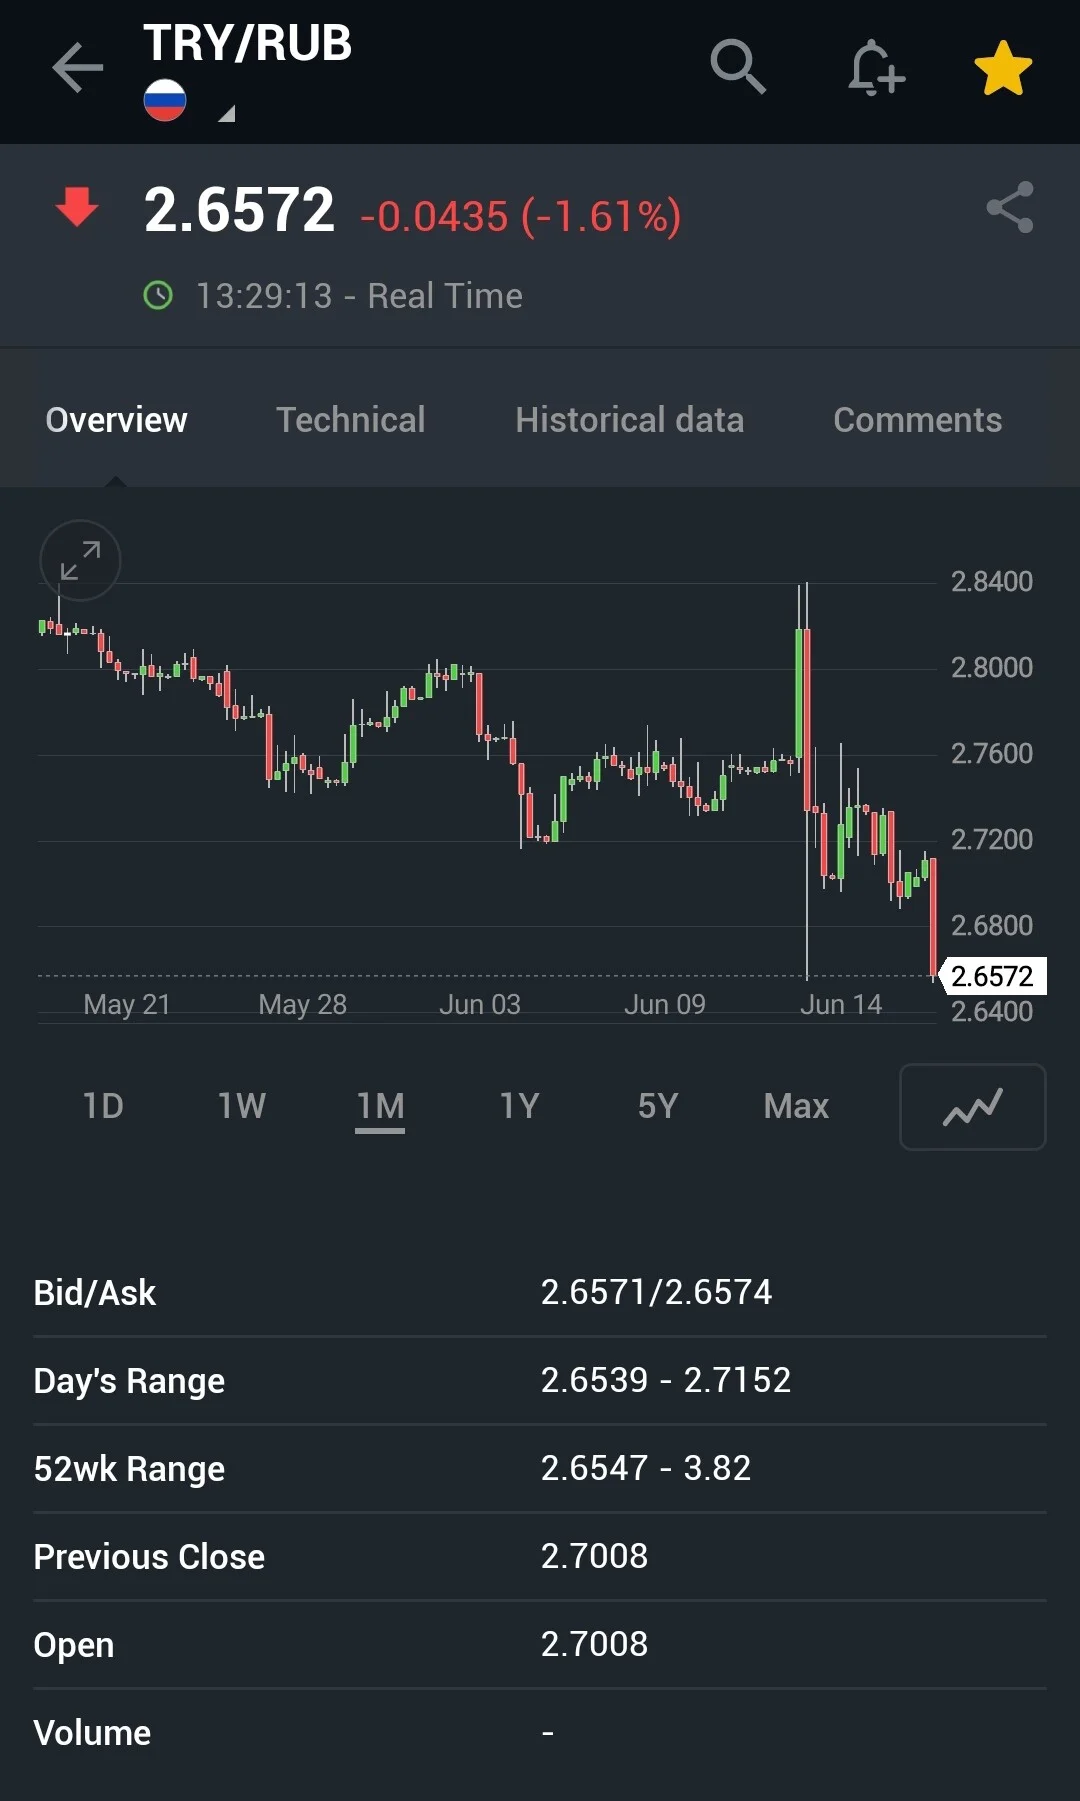Toggle the yellow favorite star
The height and width of the screenshot is (1801, 1080).
(1003, 68)
